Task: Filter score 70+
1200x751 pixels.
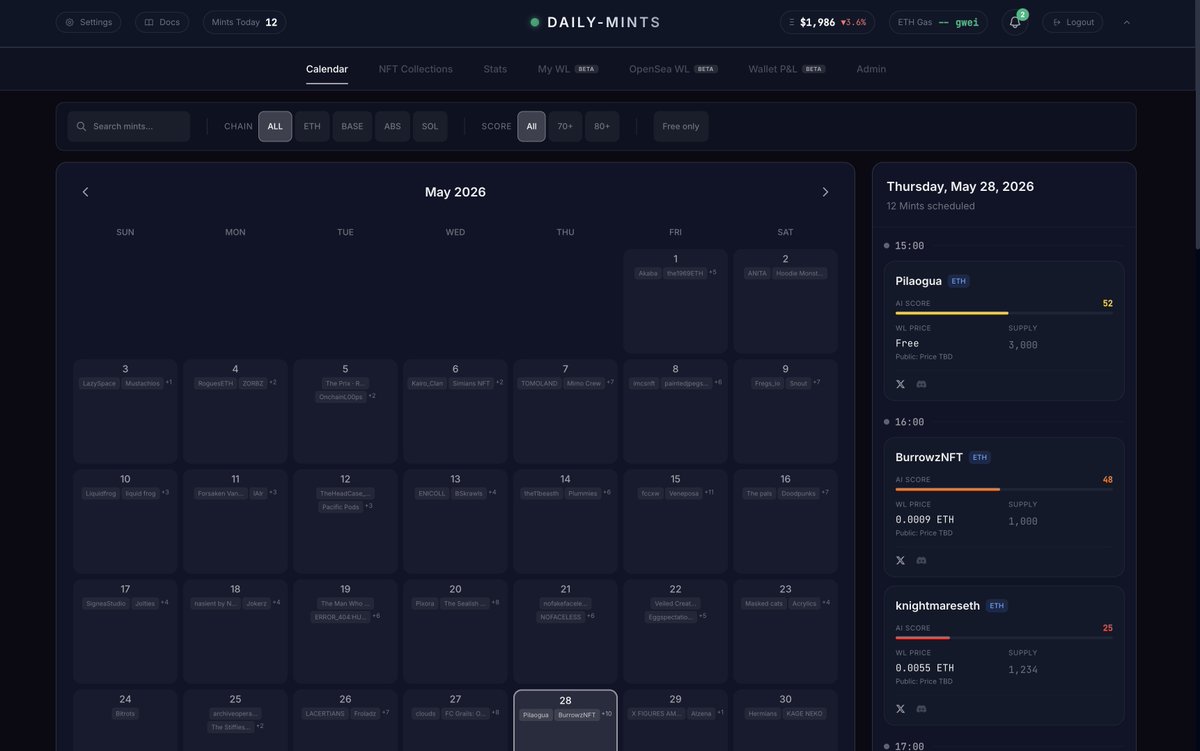Action: coord(565,126)
